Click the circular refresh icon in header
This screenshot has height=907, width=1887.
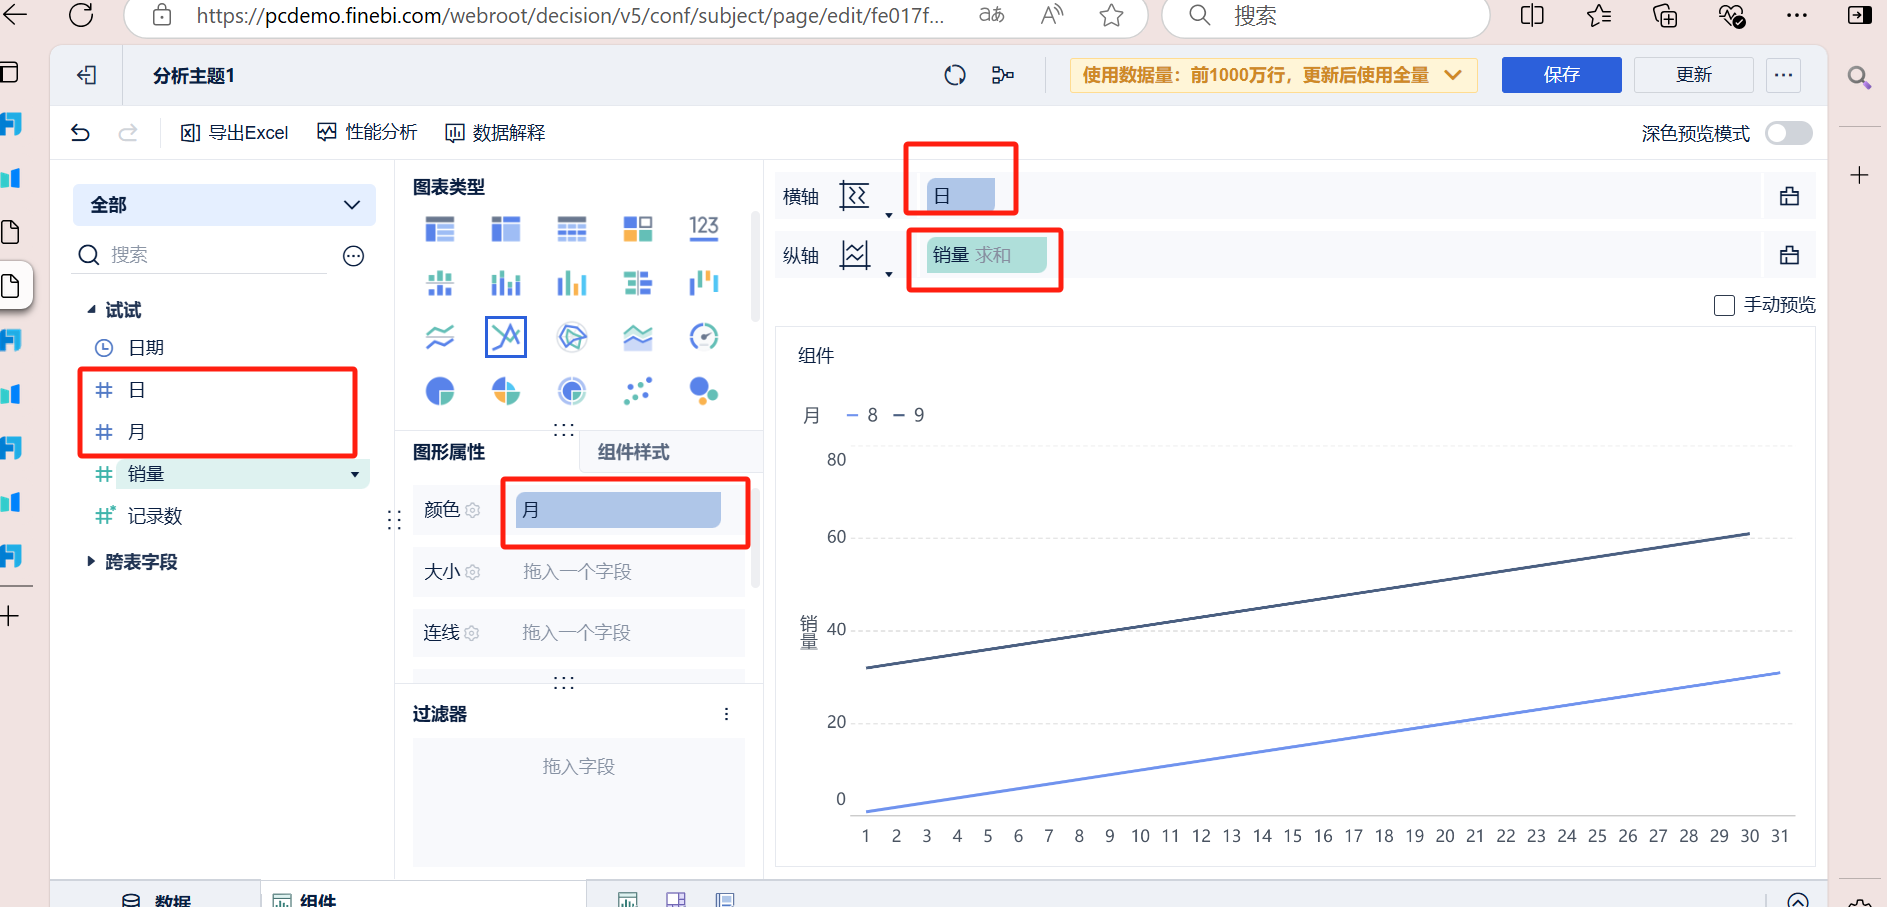coord(955,75)
